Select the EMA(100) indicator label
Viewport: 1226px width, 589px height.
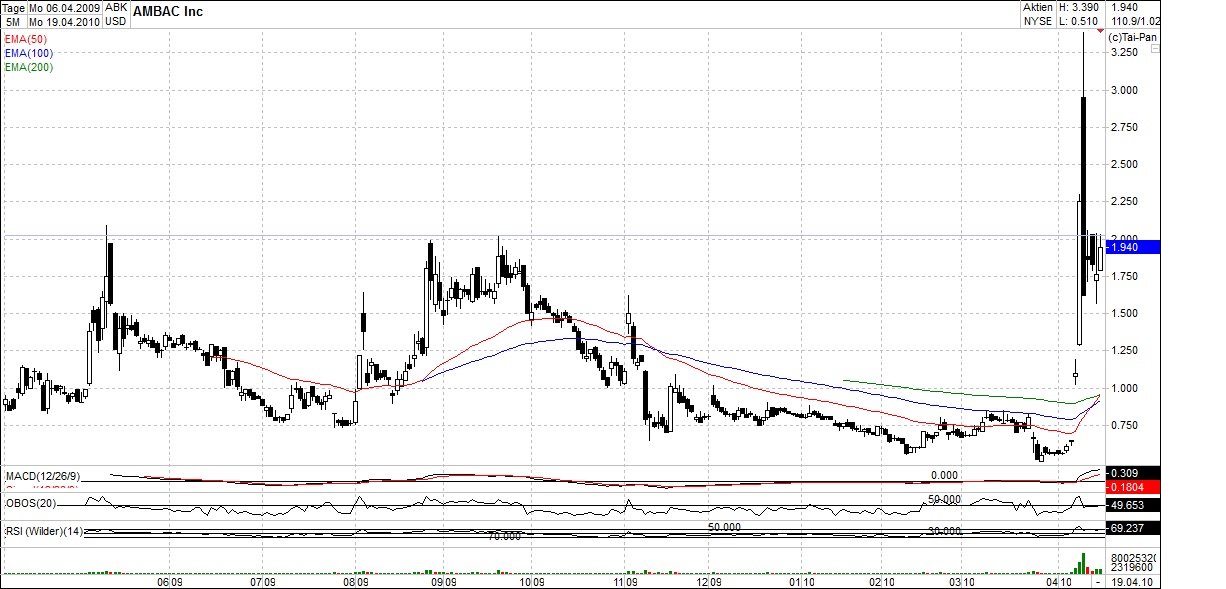coord(29,52)
